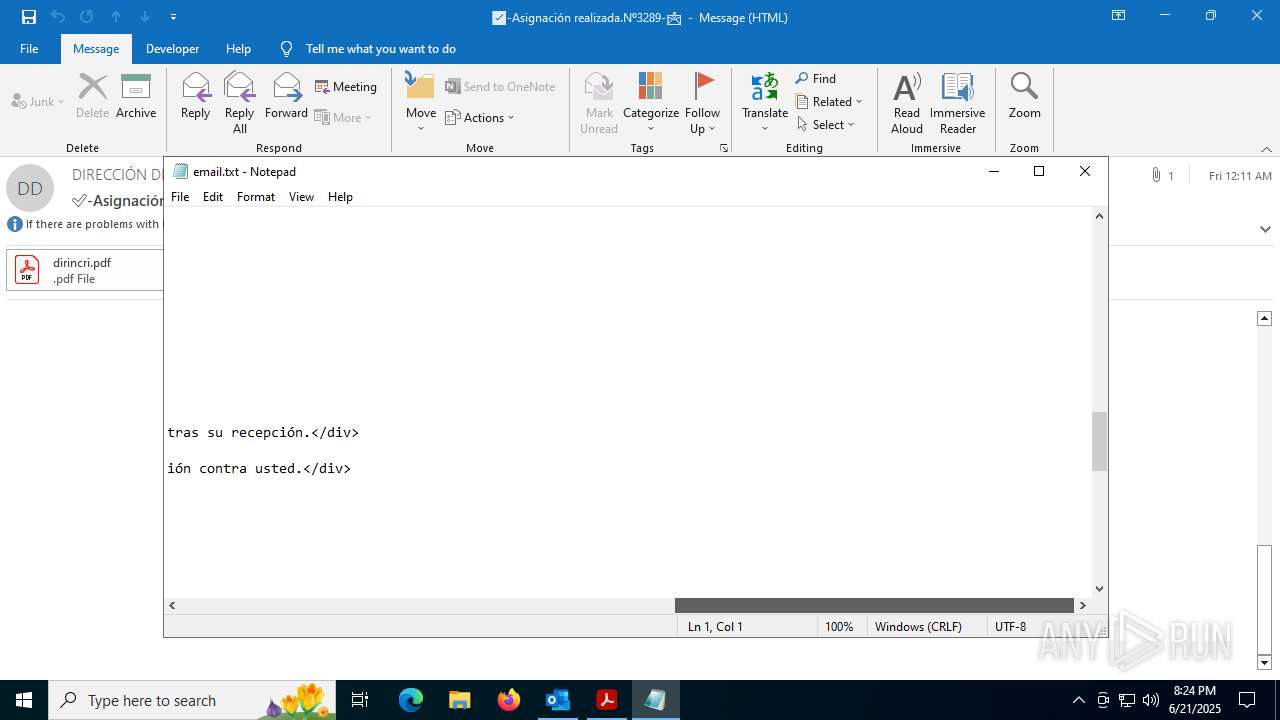This screenshot has width=1280, height=720.
Task: Open File Explorer from the taskbar
Action: (459, 700)
